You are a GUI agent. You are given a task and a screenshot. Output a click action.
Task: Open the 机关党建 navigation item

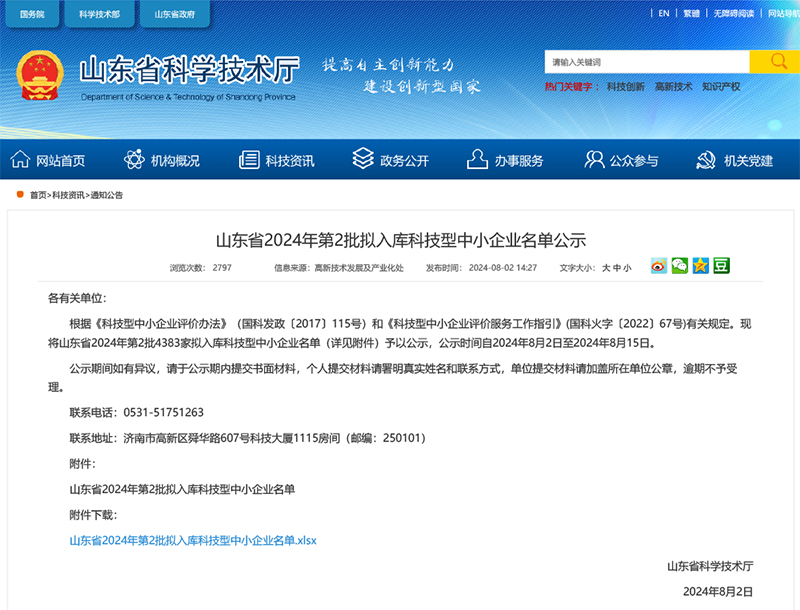[735, 161]
